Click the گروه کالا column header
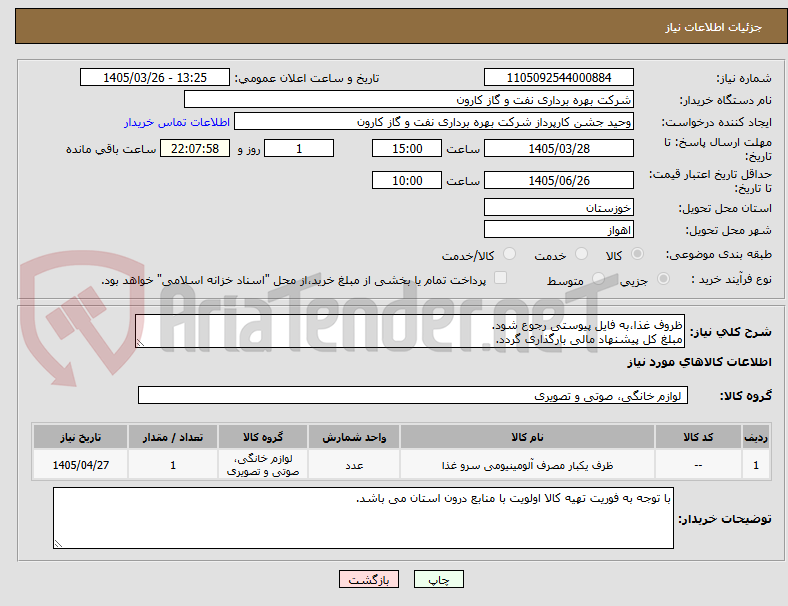788x606 pixels. [263, 437]
